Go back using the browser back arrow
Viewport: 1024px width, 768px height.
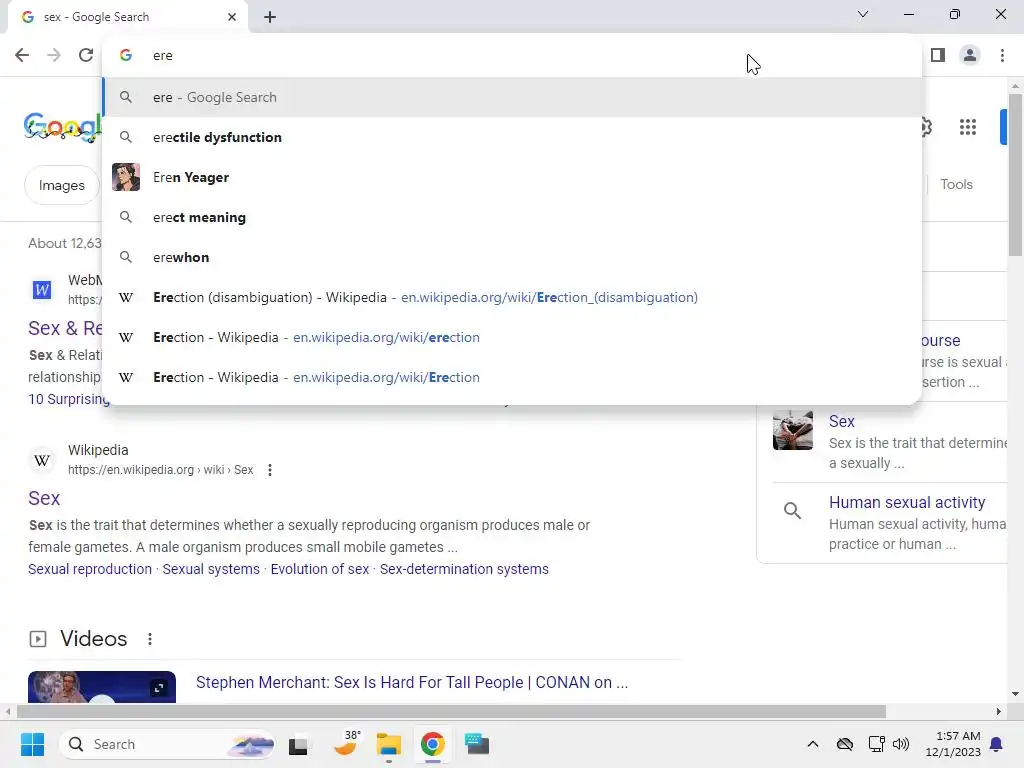point(22,55)
